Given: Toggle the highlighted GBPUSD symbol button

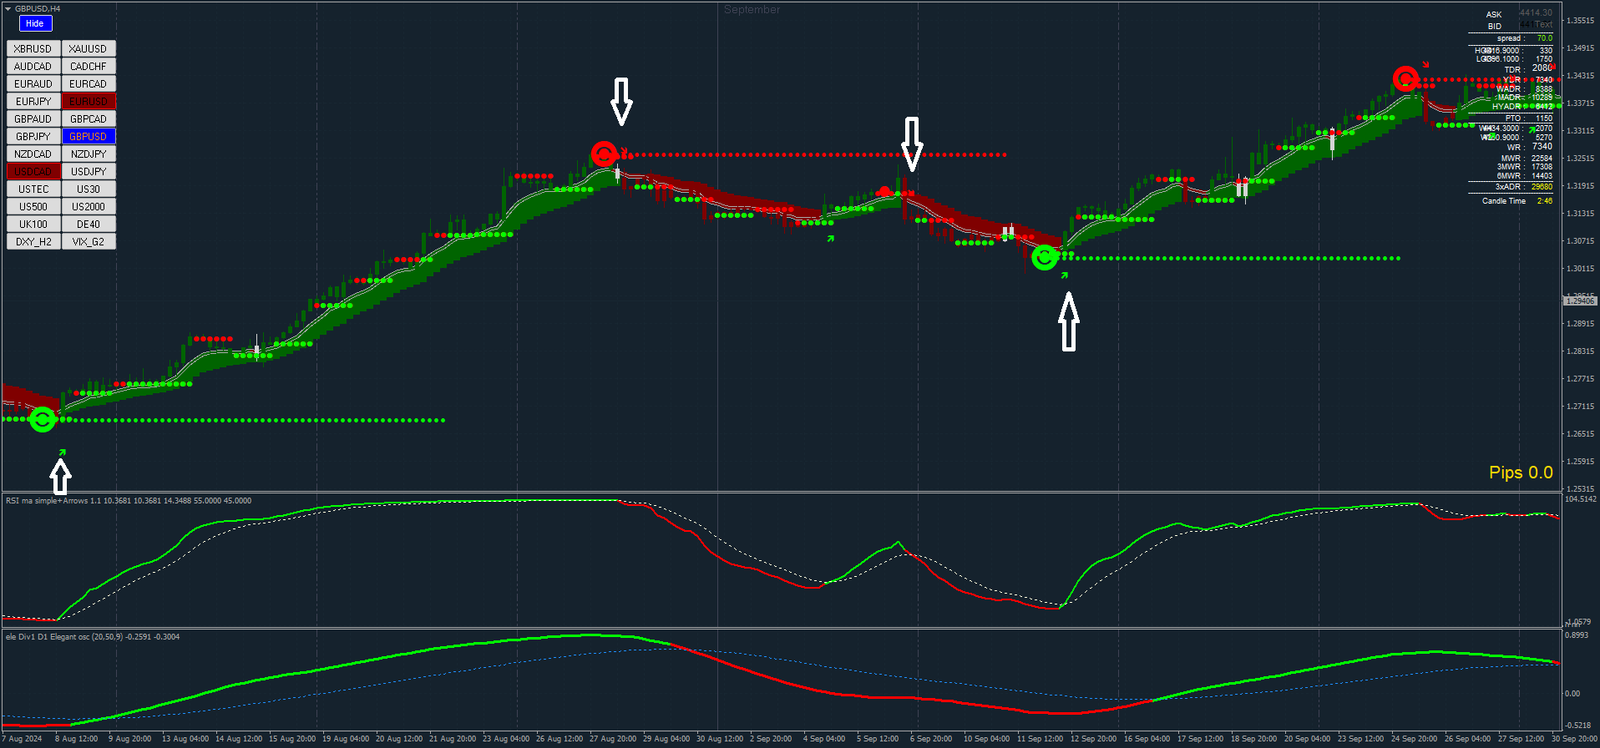Looking at the screenshot, I should [88, 136].
